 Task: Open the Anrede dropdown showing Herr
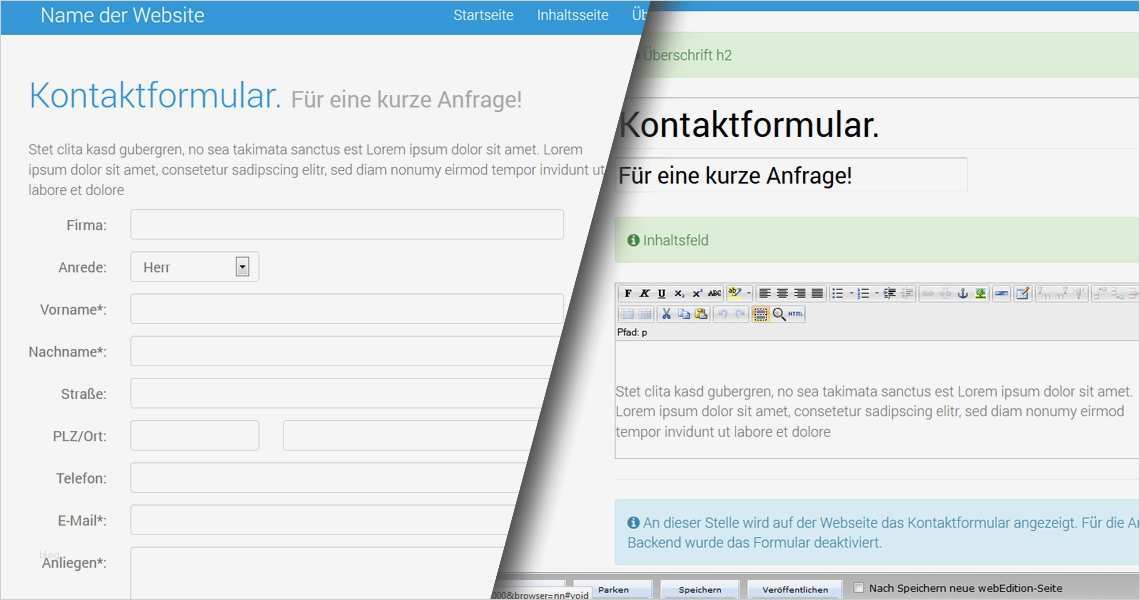(x=194, y=267)
